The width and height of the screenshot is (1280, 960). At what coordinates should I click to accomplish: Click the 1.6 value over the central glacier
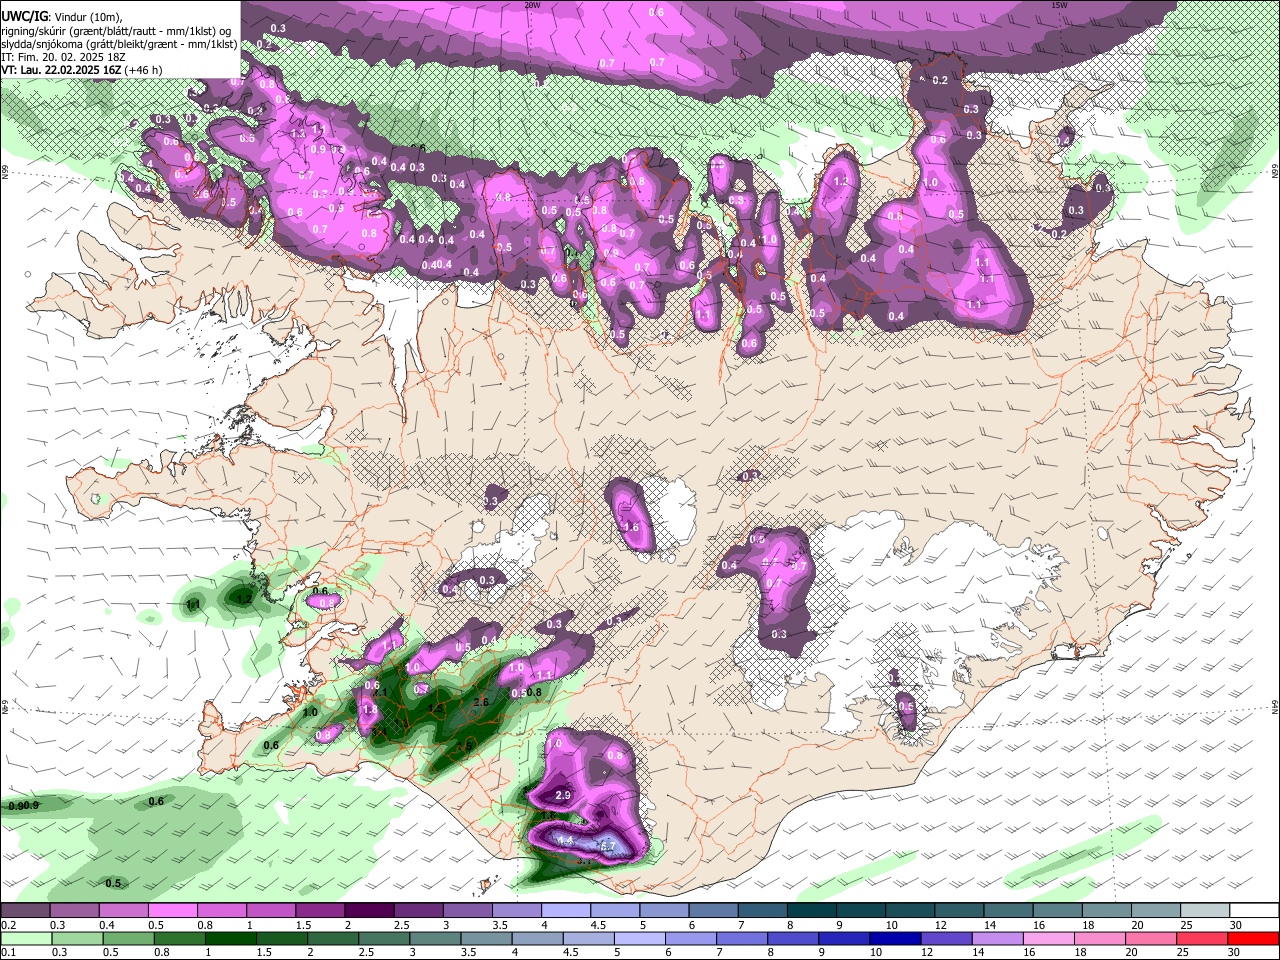coord(631,527)
